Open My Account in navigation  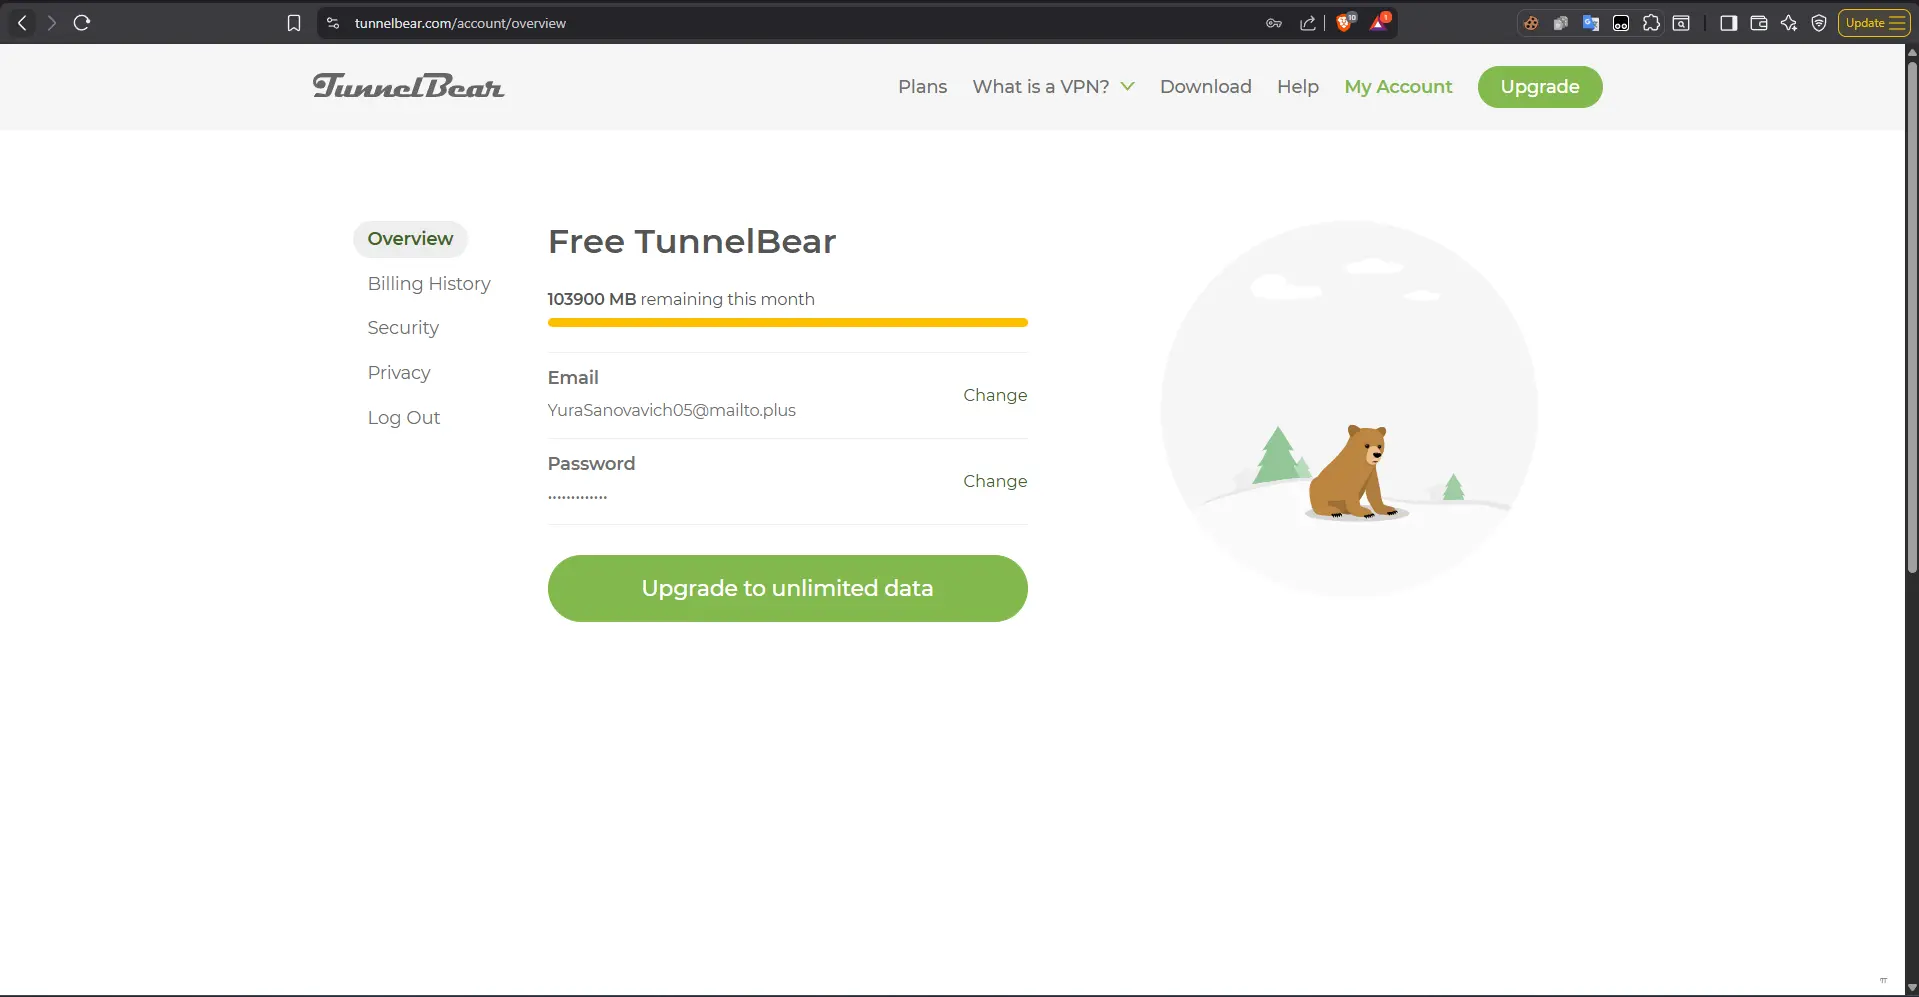pyautogui.click(x=1398, y=87)
